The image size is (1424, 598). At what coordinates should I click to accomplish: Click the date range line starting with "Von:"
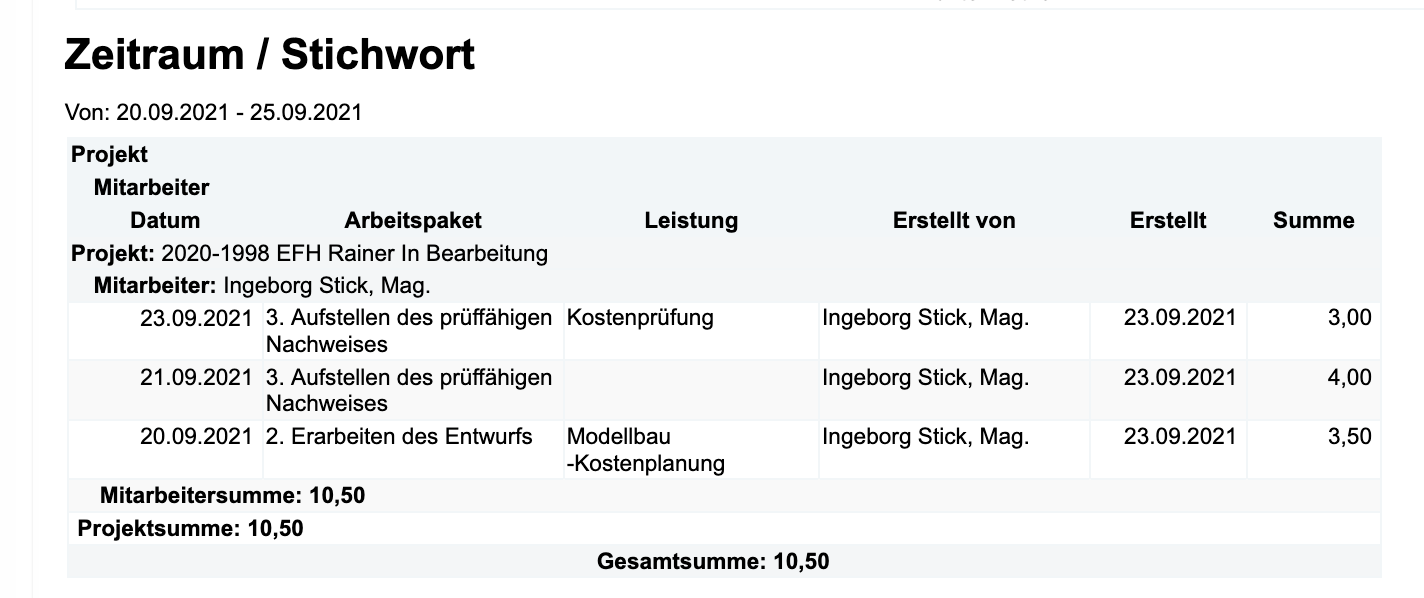tap(213, 112)
